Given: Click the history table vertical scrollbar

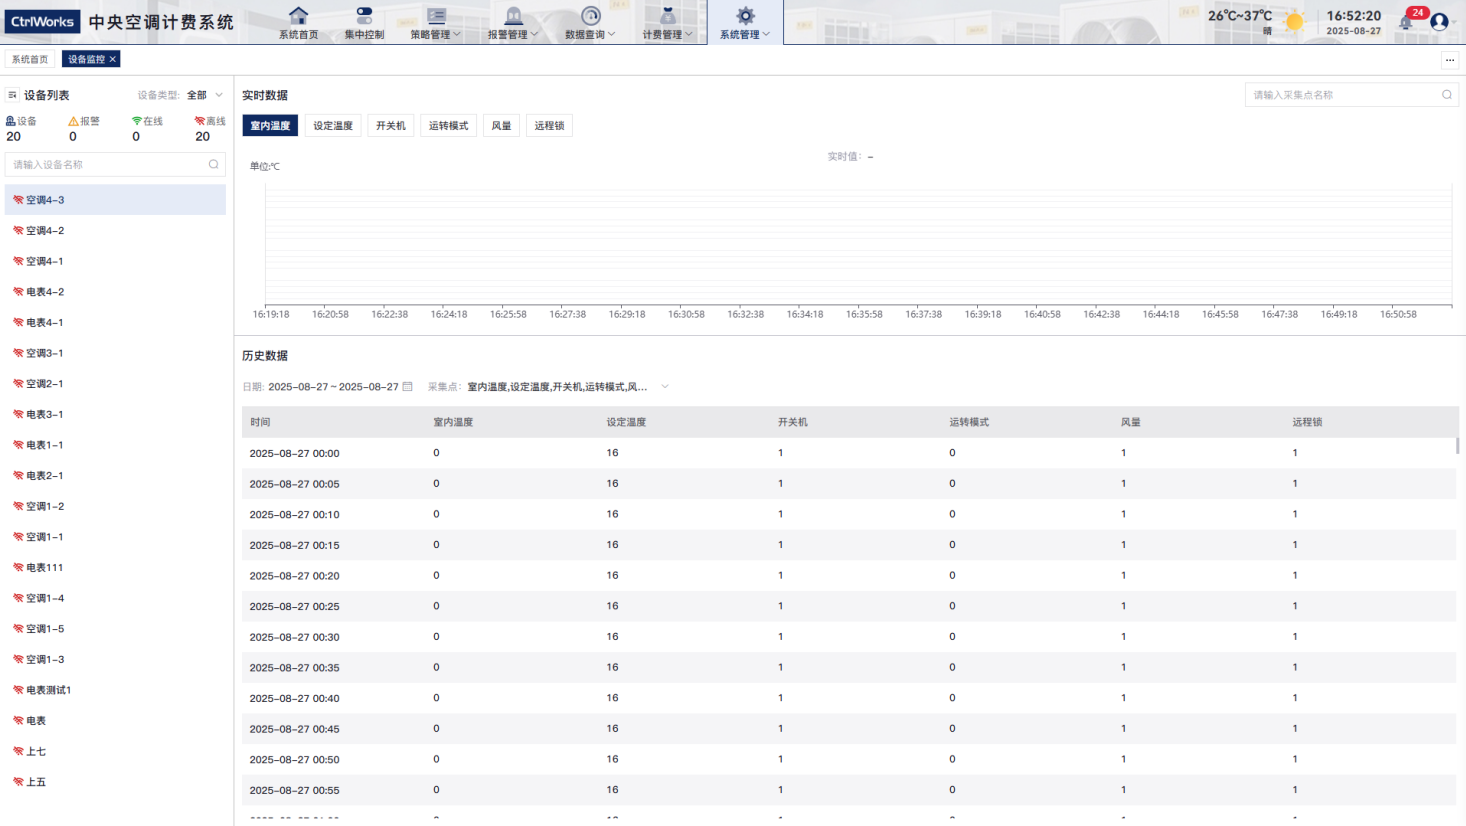Looking at the screenshot, I should pos(1457,446).
